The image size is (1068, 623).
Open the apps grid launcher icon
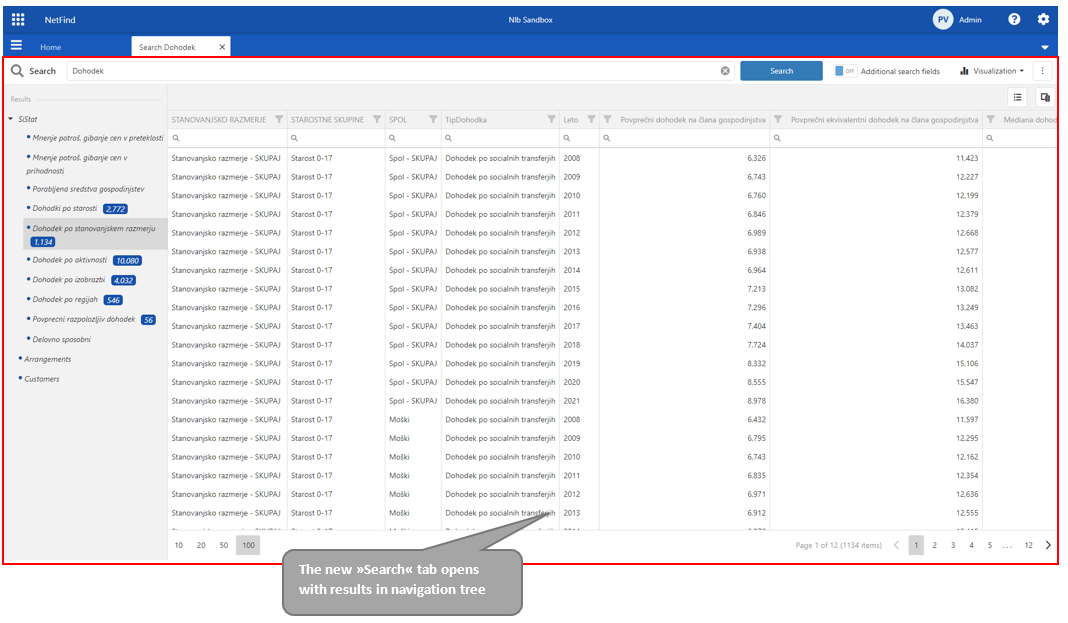[x=18, y=19]
